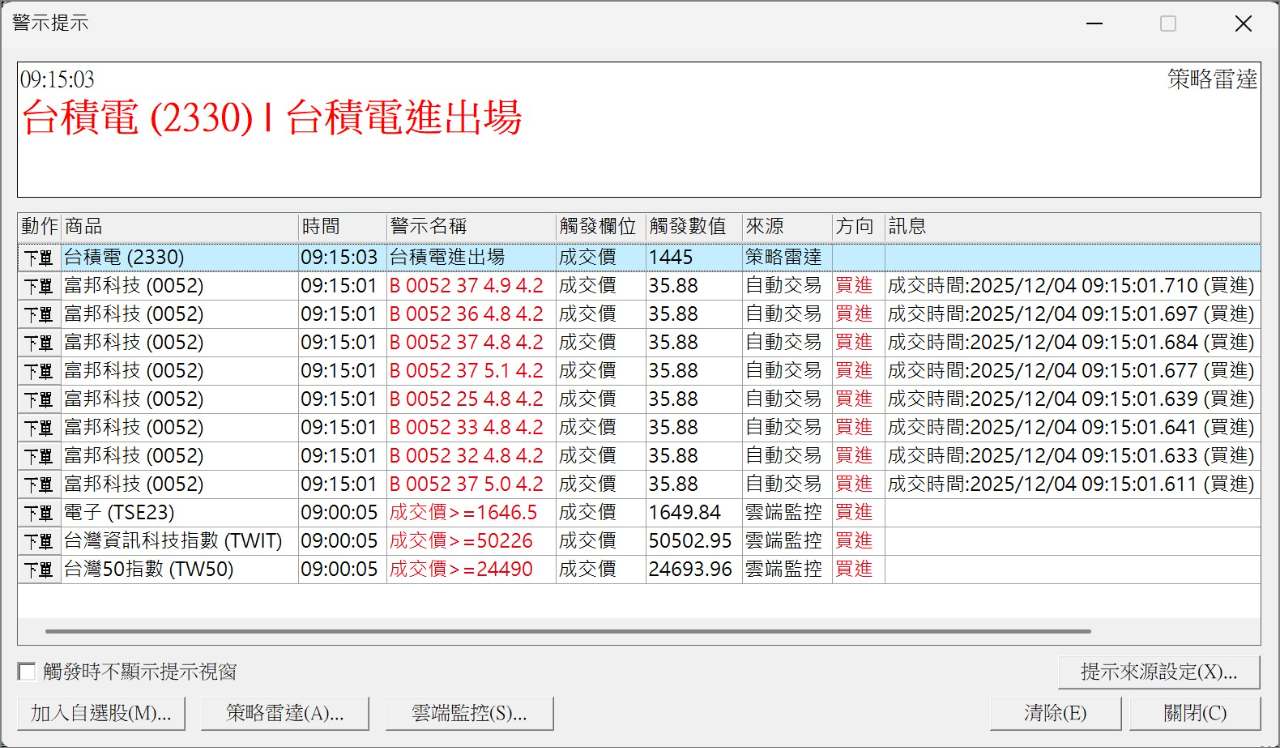Click the 下單 icon for 台積電 (2330) row
The height and width of the screenshot is (748, 1280).
click(39, 258)
